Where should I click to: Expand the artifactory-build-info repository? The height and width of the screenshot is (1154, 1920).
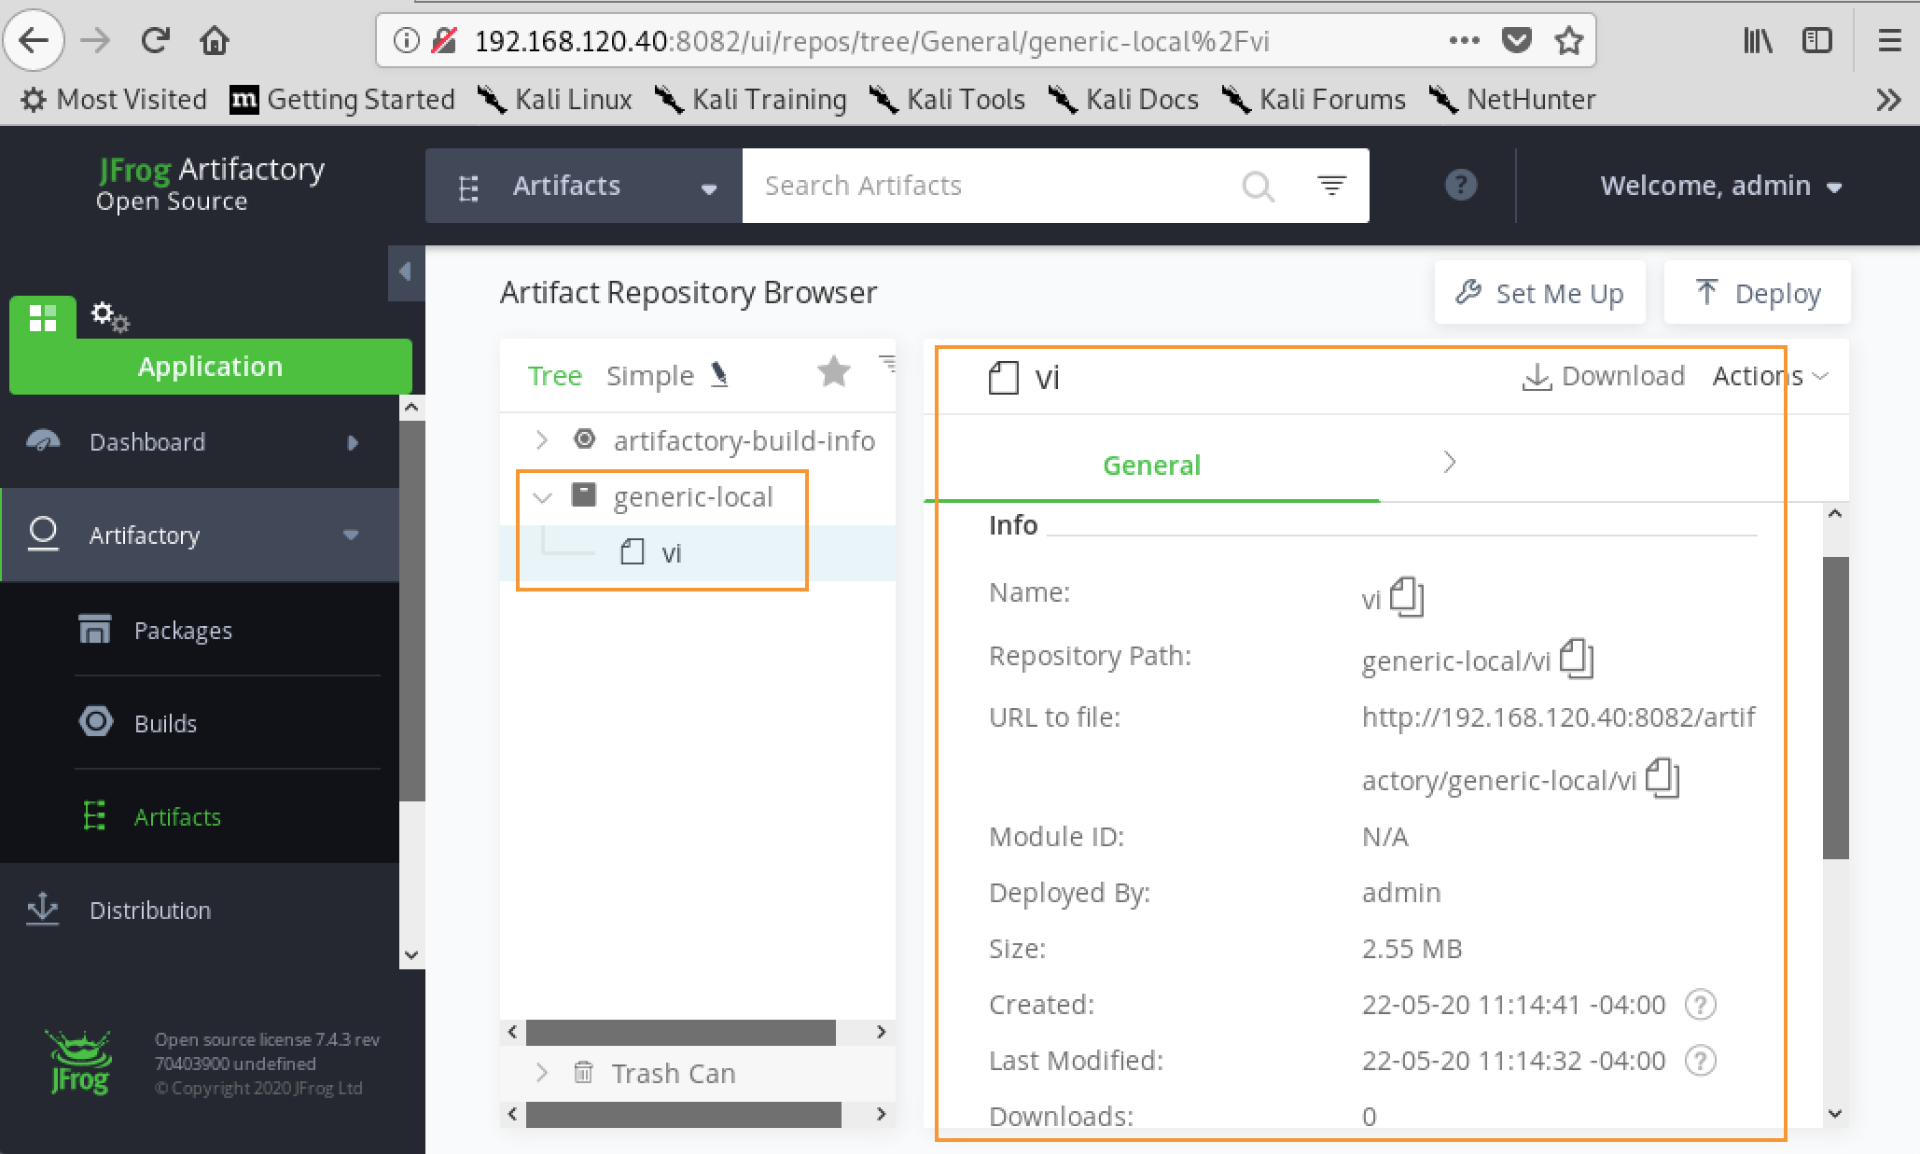pyautogui.click(x=541, y=440)
